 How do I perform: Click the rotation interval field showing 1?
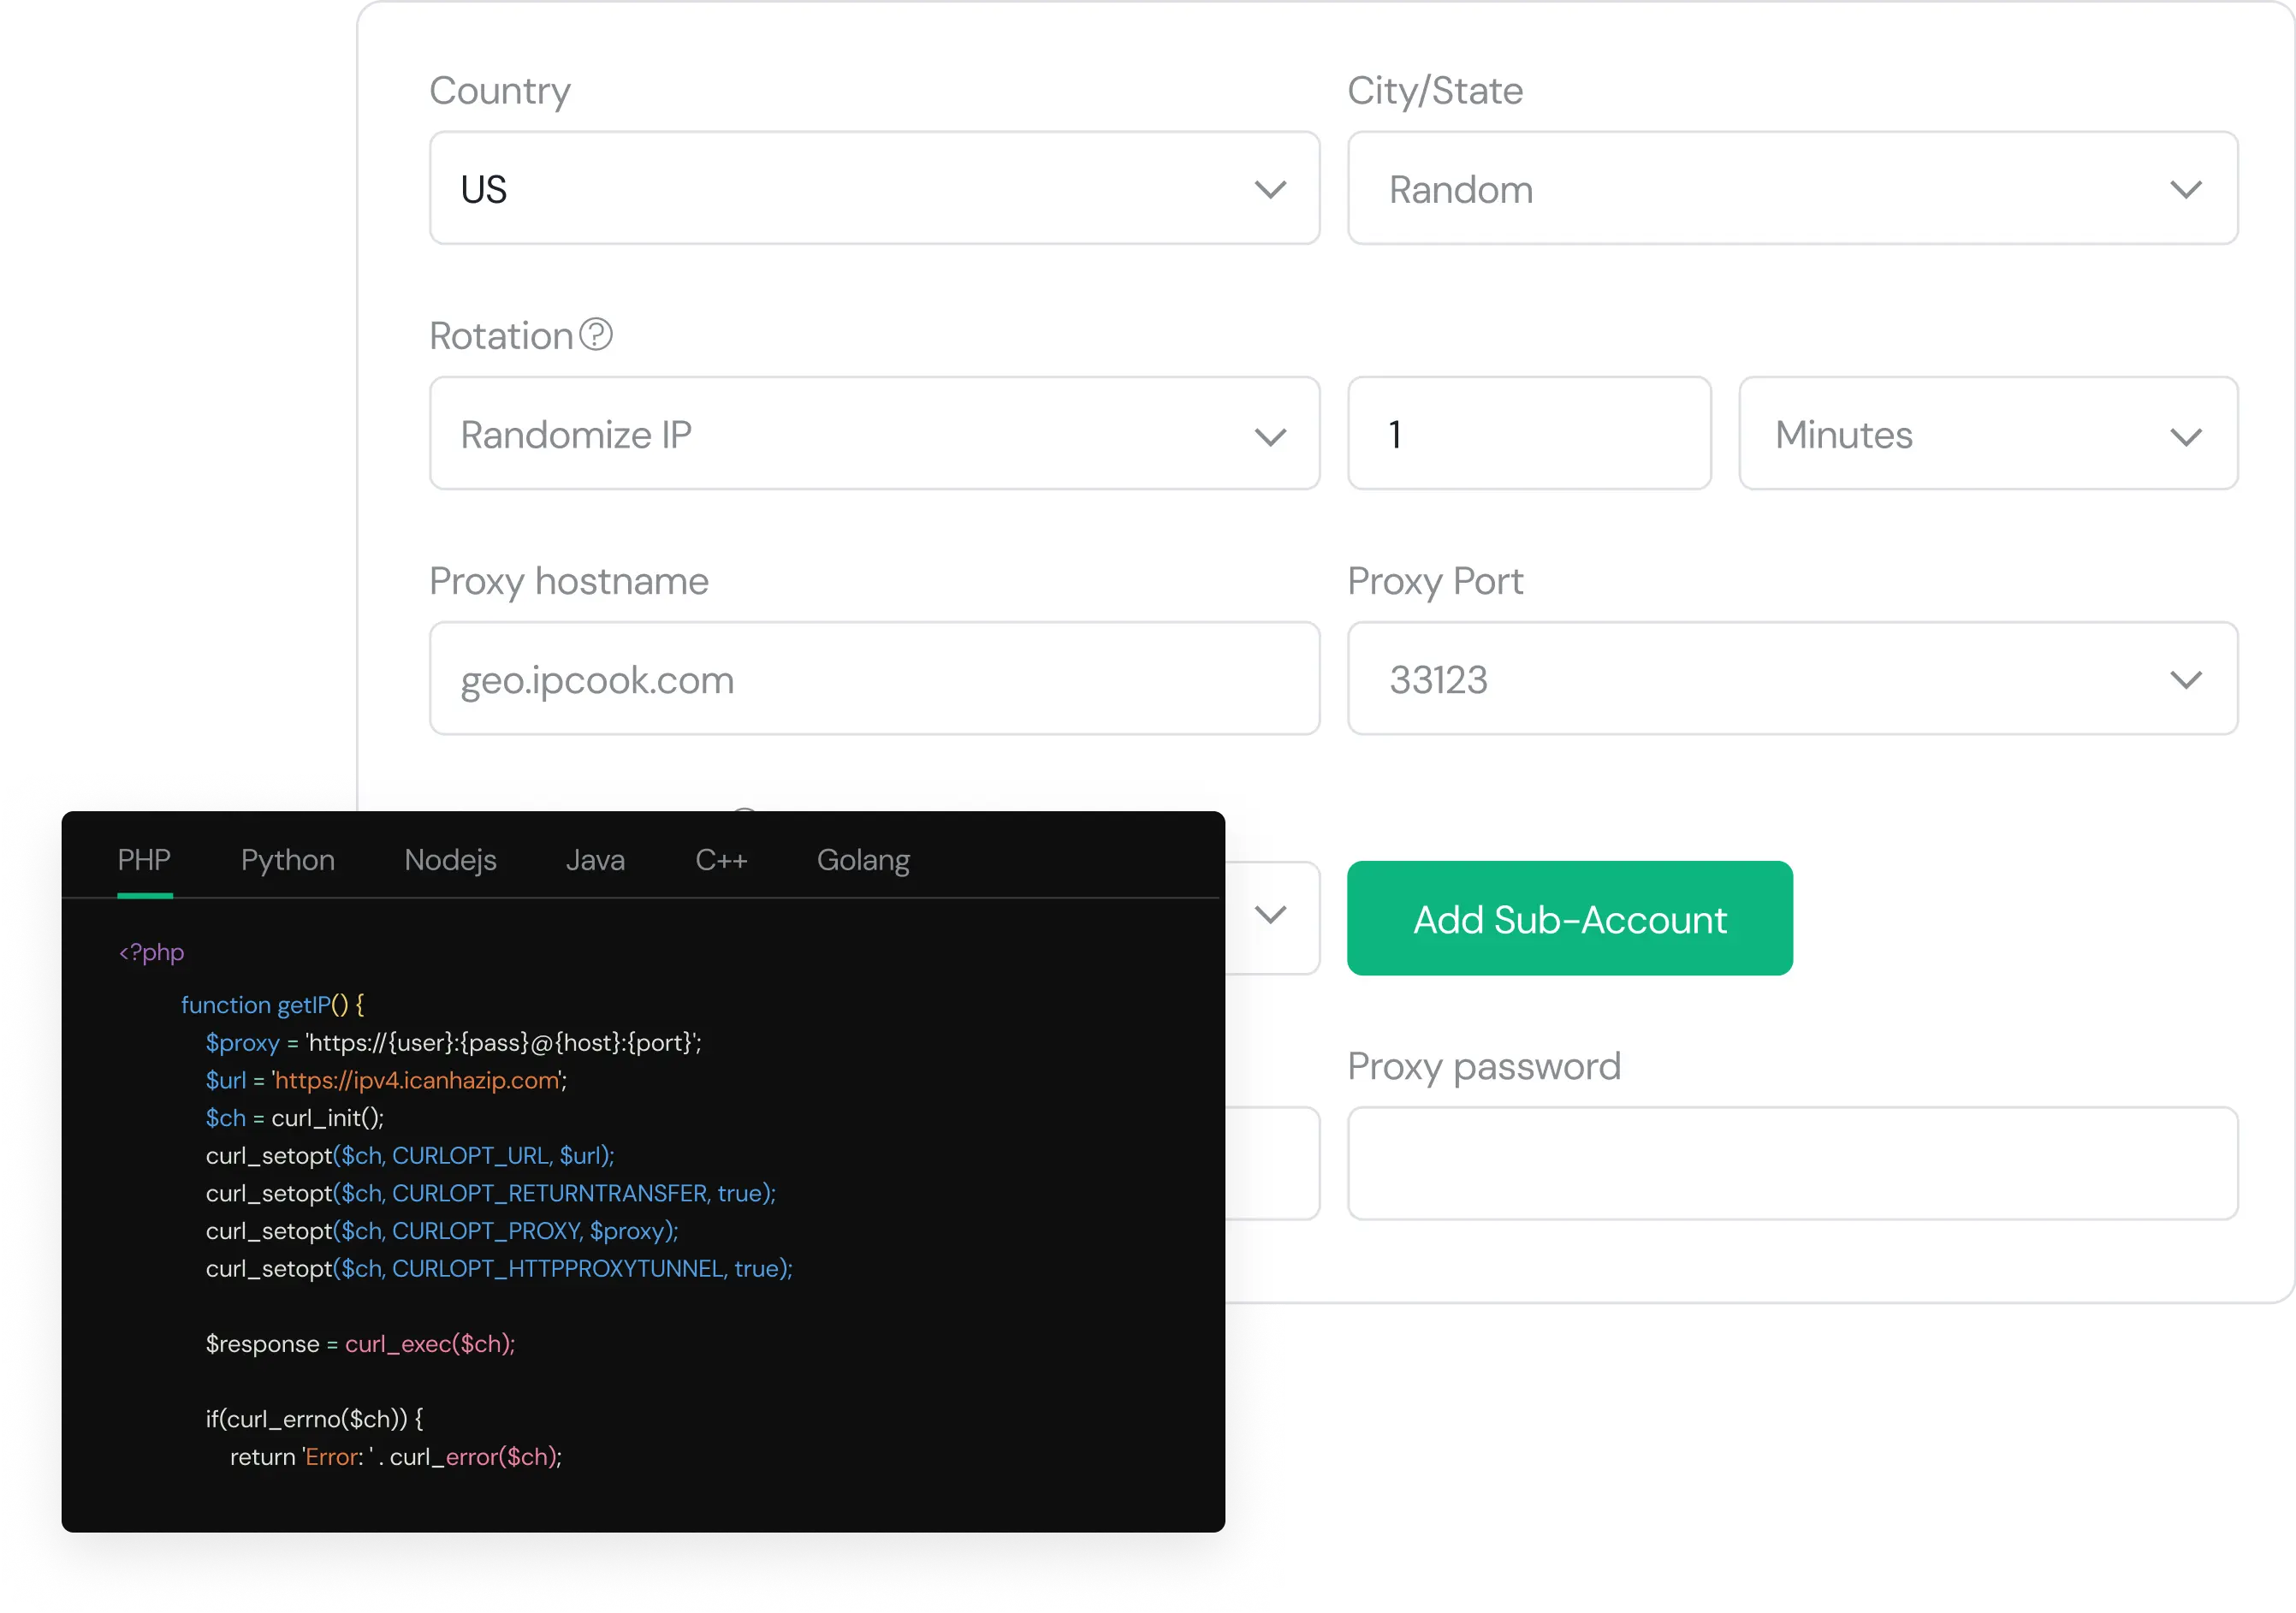tap(1529, 433)
